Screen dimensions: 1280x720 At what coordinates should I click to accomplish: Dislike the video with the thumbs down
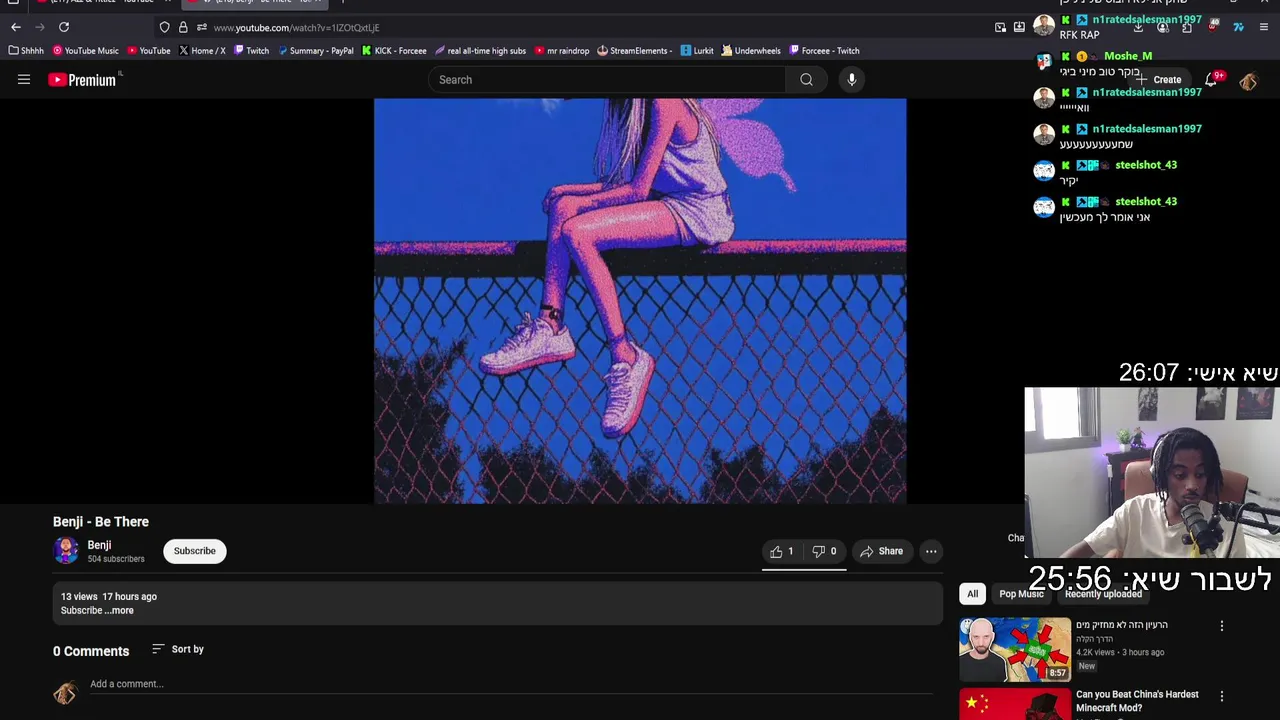coord(825,551)
